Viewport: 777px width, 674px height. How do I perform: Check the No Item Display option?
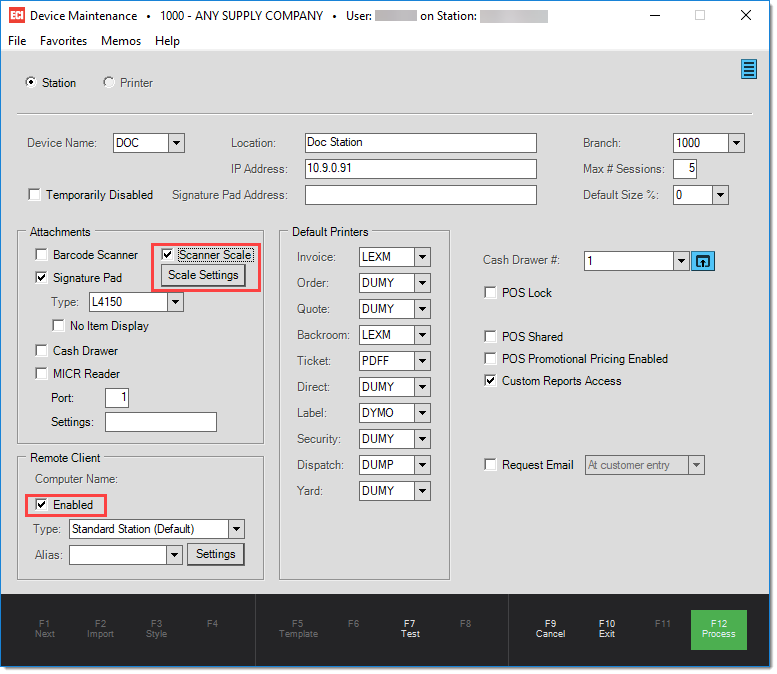point(58,327)
